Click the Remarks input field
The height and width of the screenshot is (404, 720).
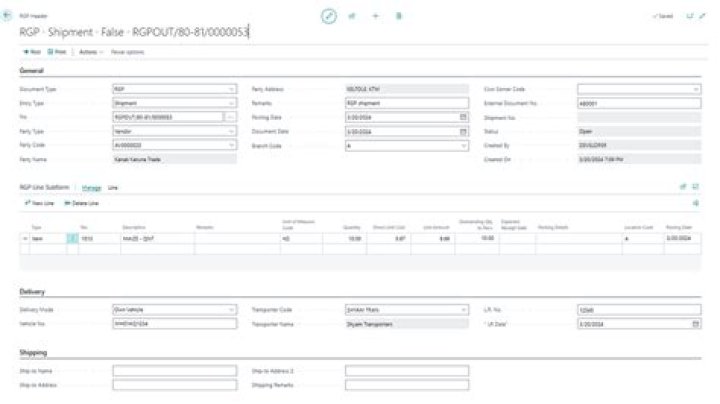coord(407,103)
